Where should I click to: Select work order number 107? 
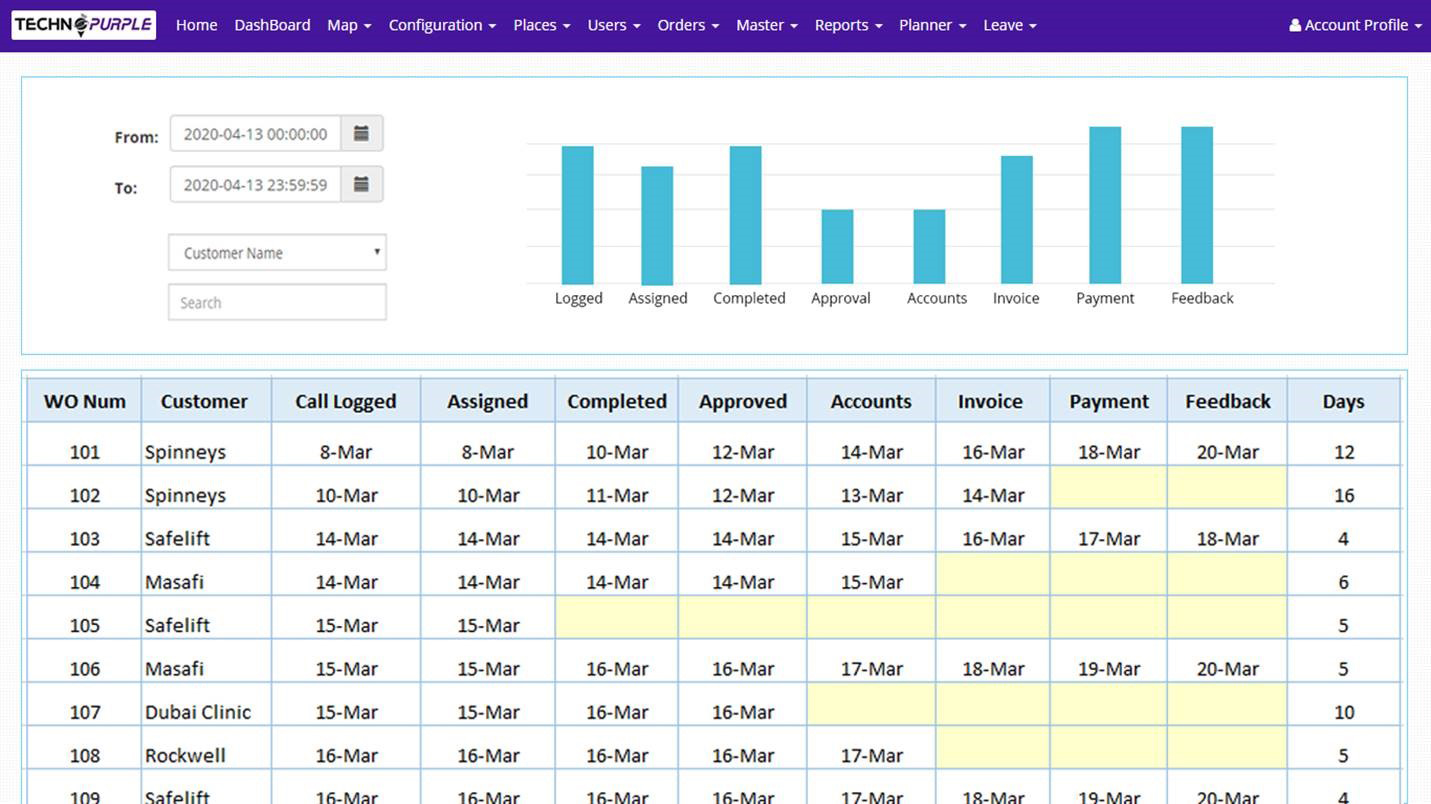pyautogui.click(x=85, y=712)
